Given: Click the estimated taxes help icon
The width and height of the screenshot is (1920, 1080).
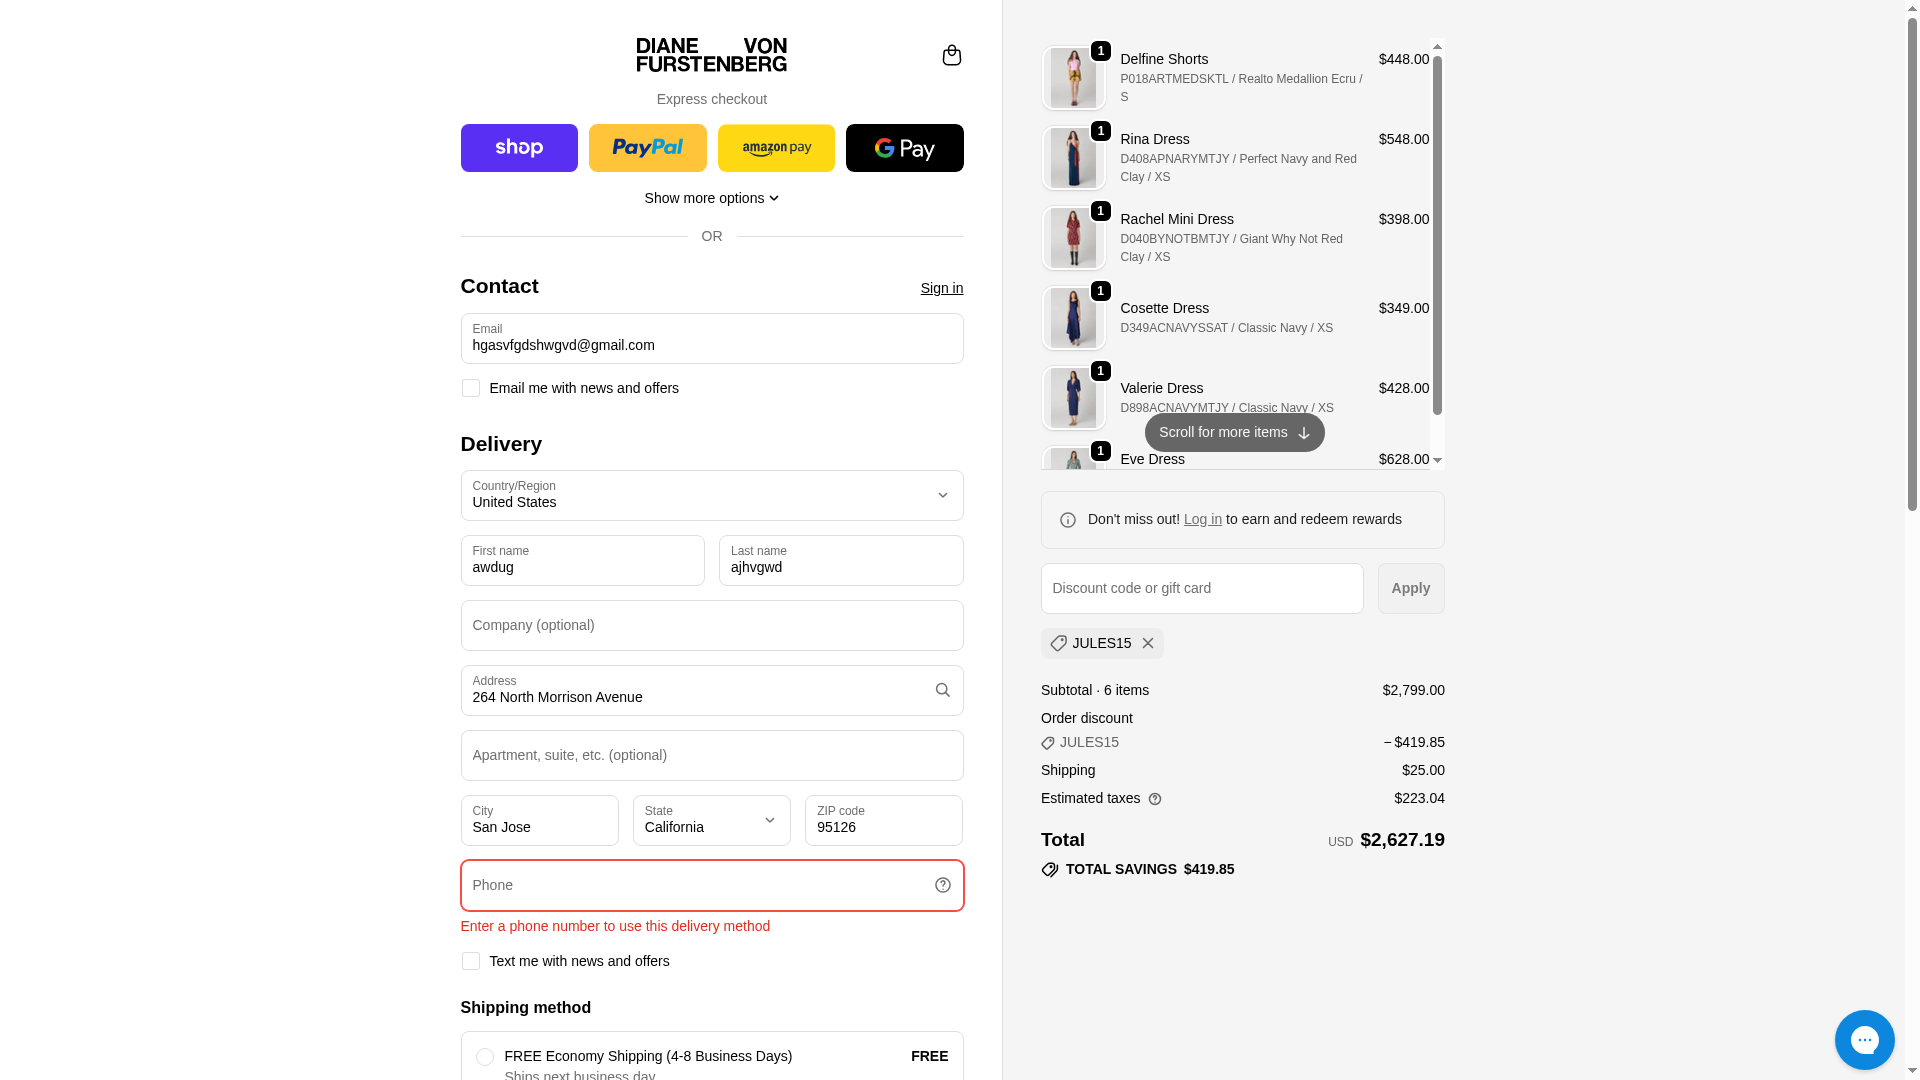Looking at the screenshot, I should 1155,799.
